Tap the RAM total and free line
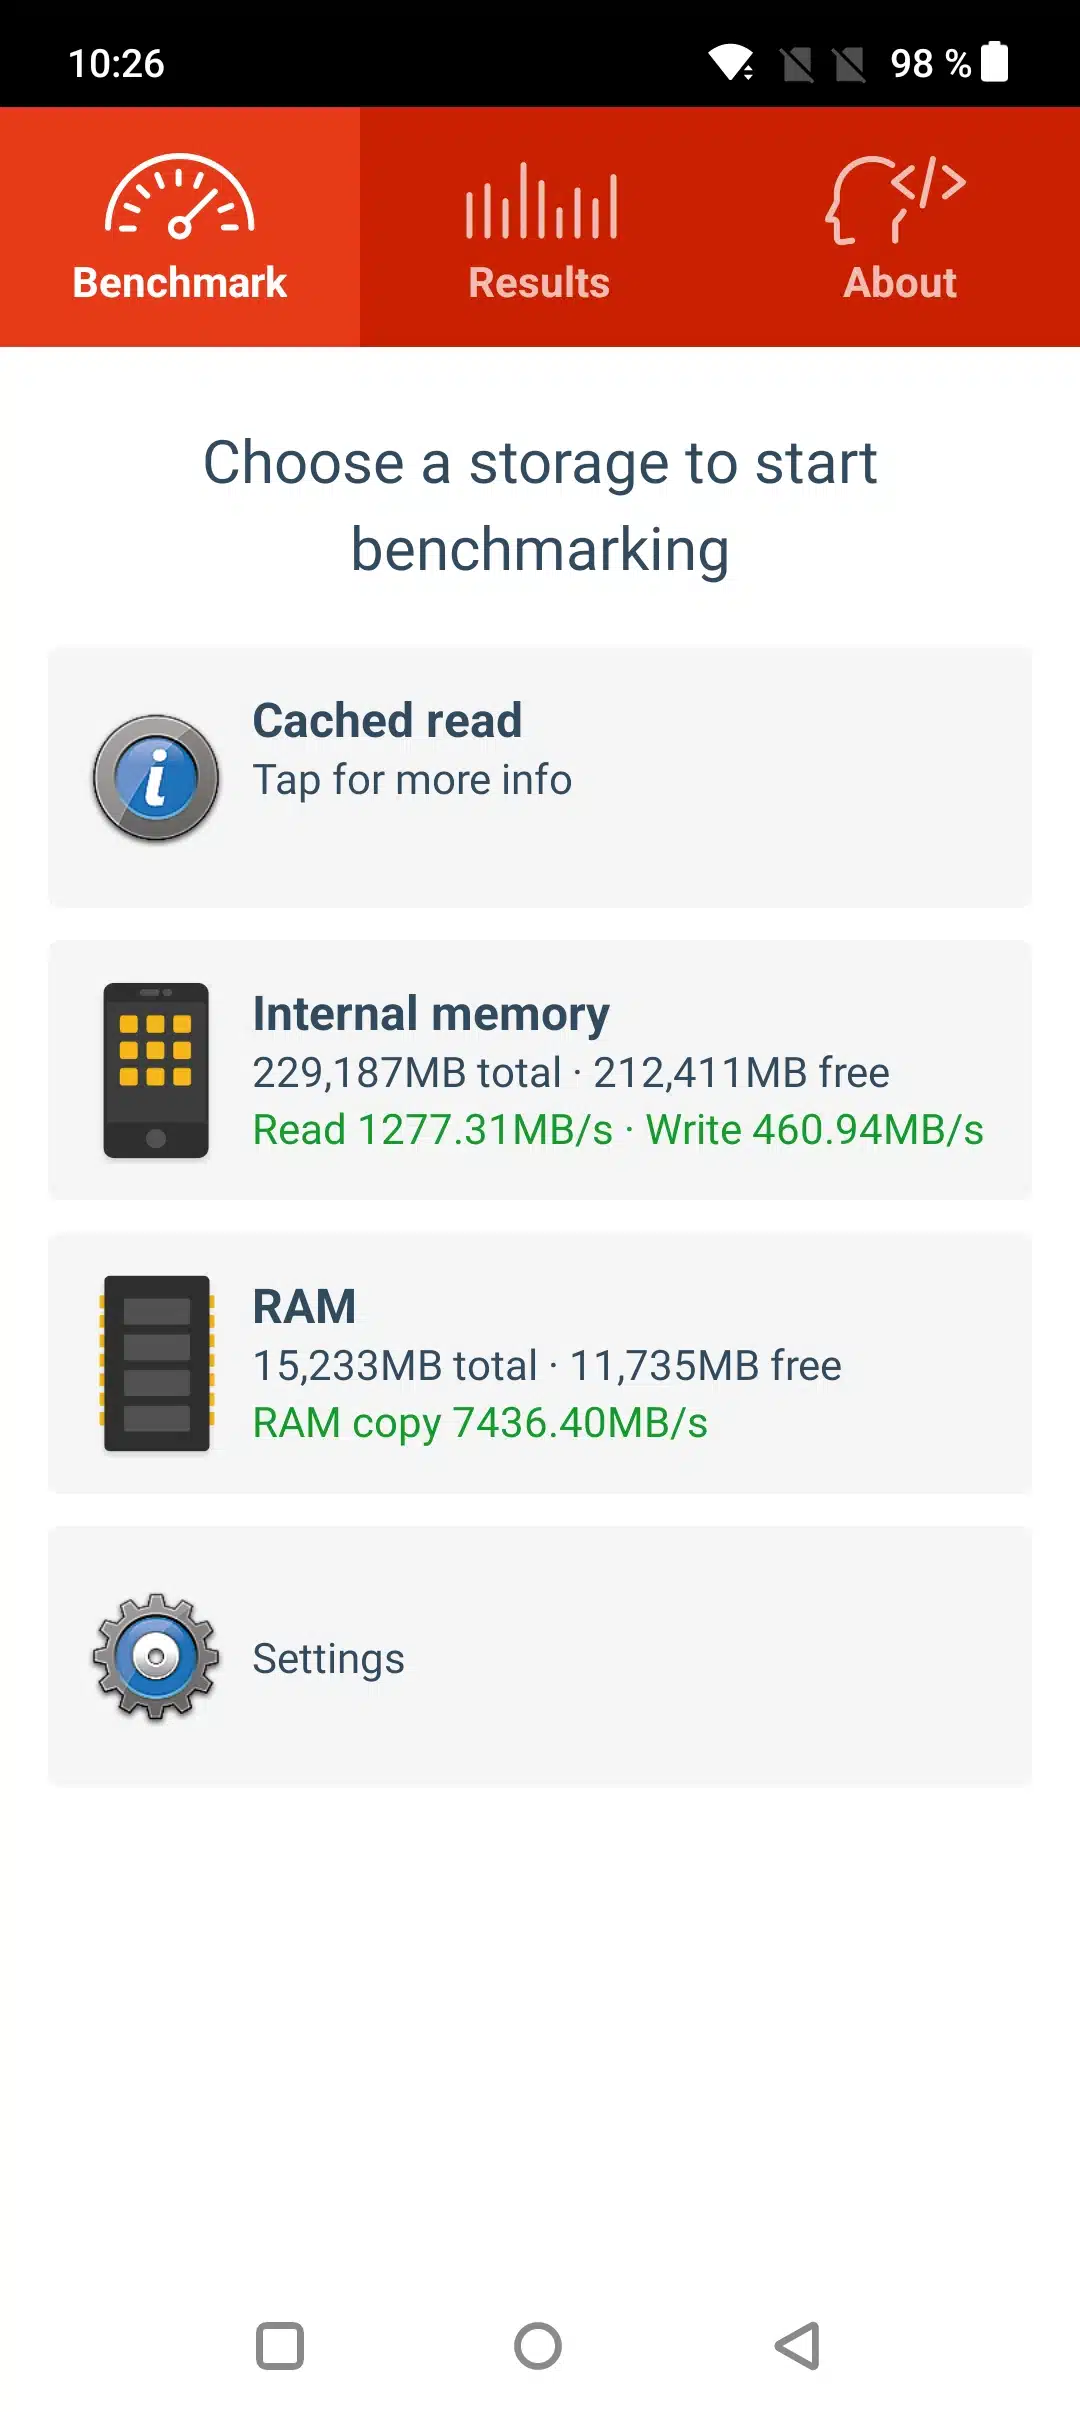The image size is (1080, 2412). (x=547, y=1366)
